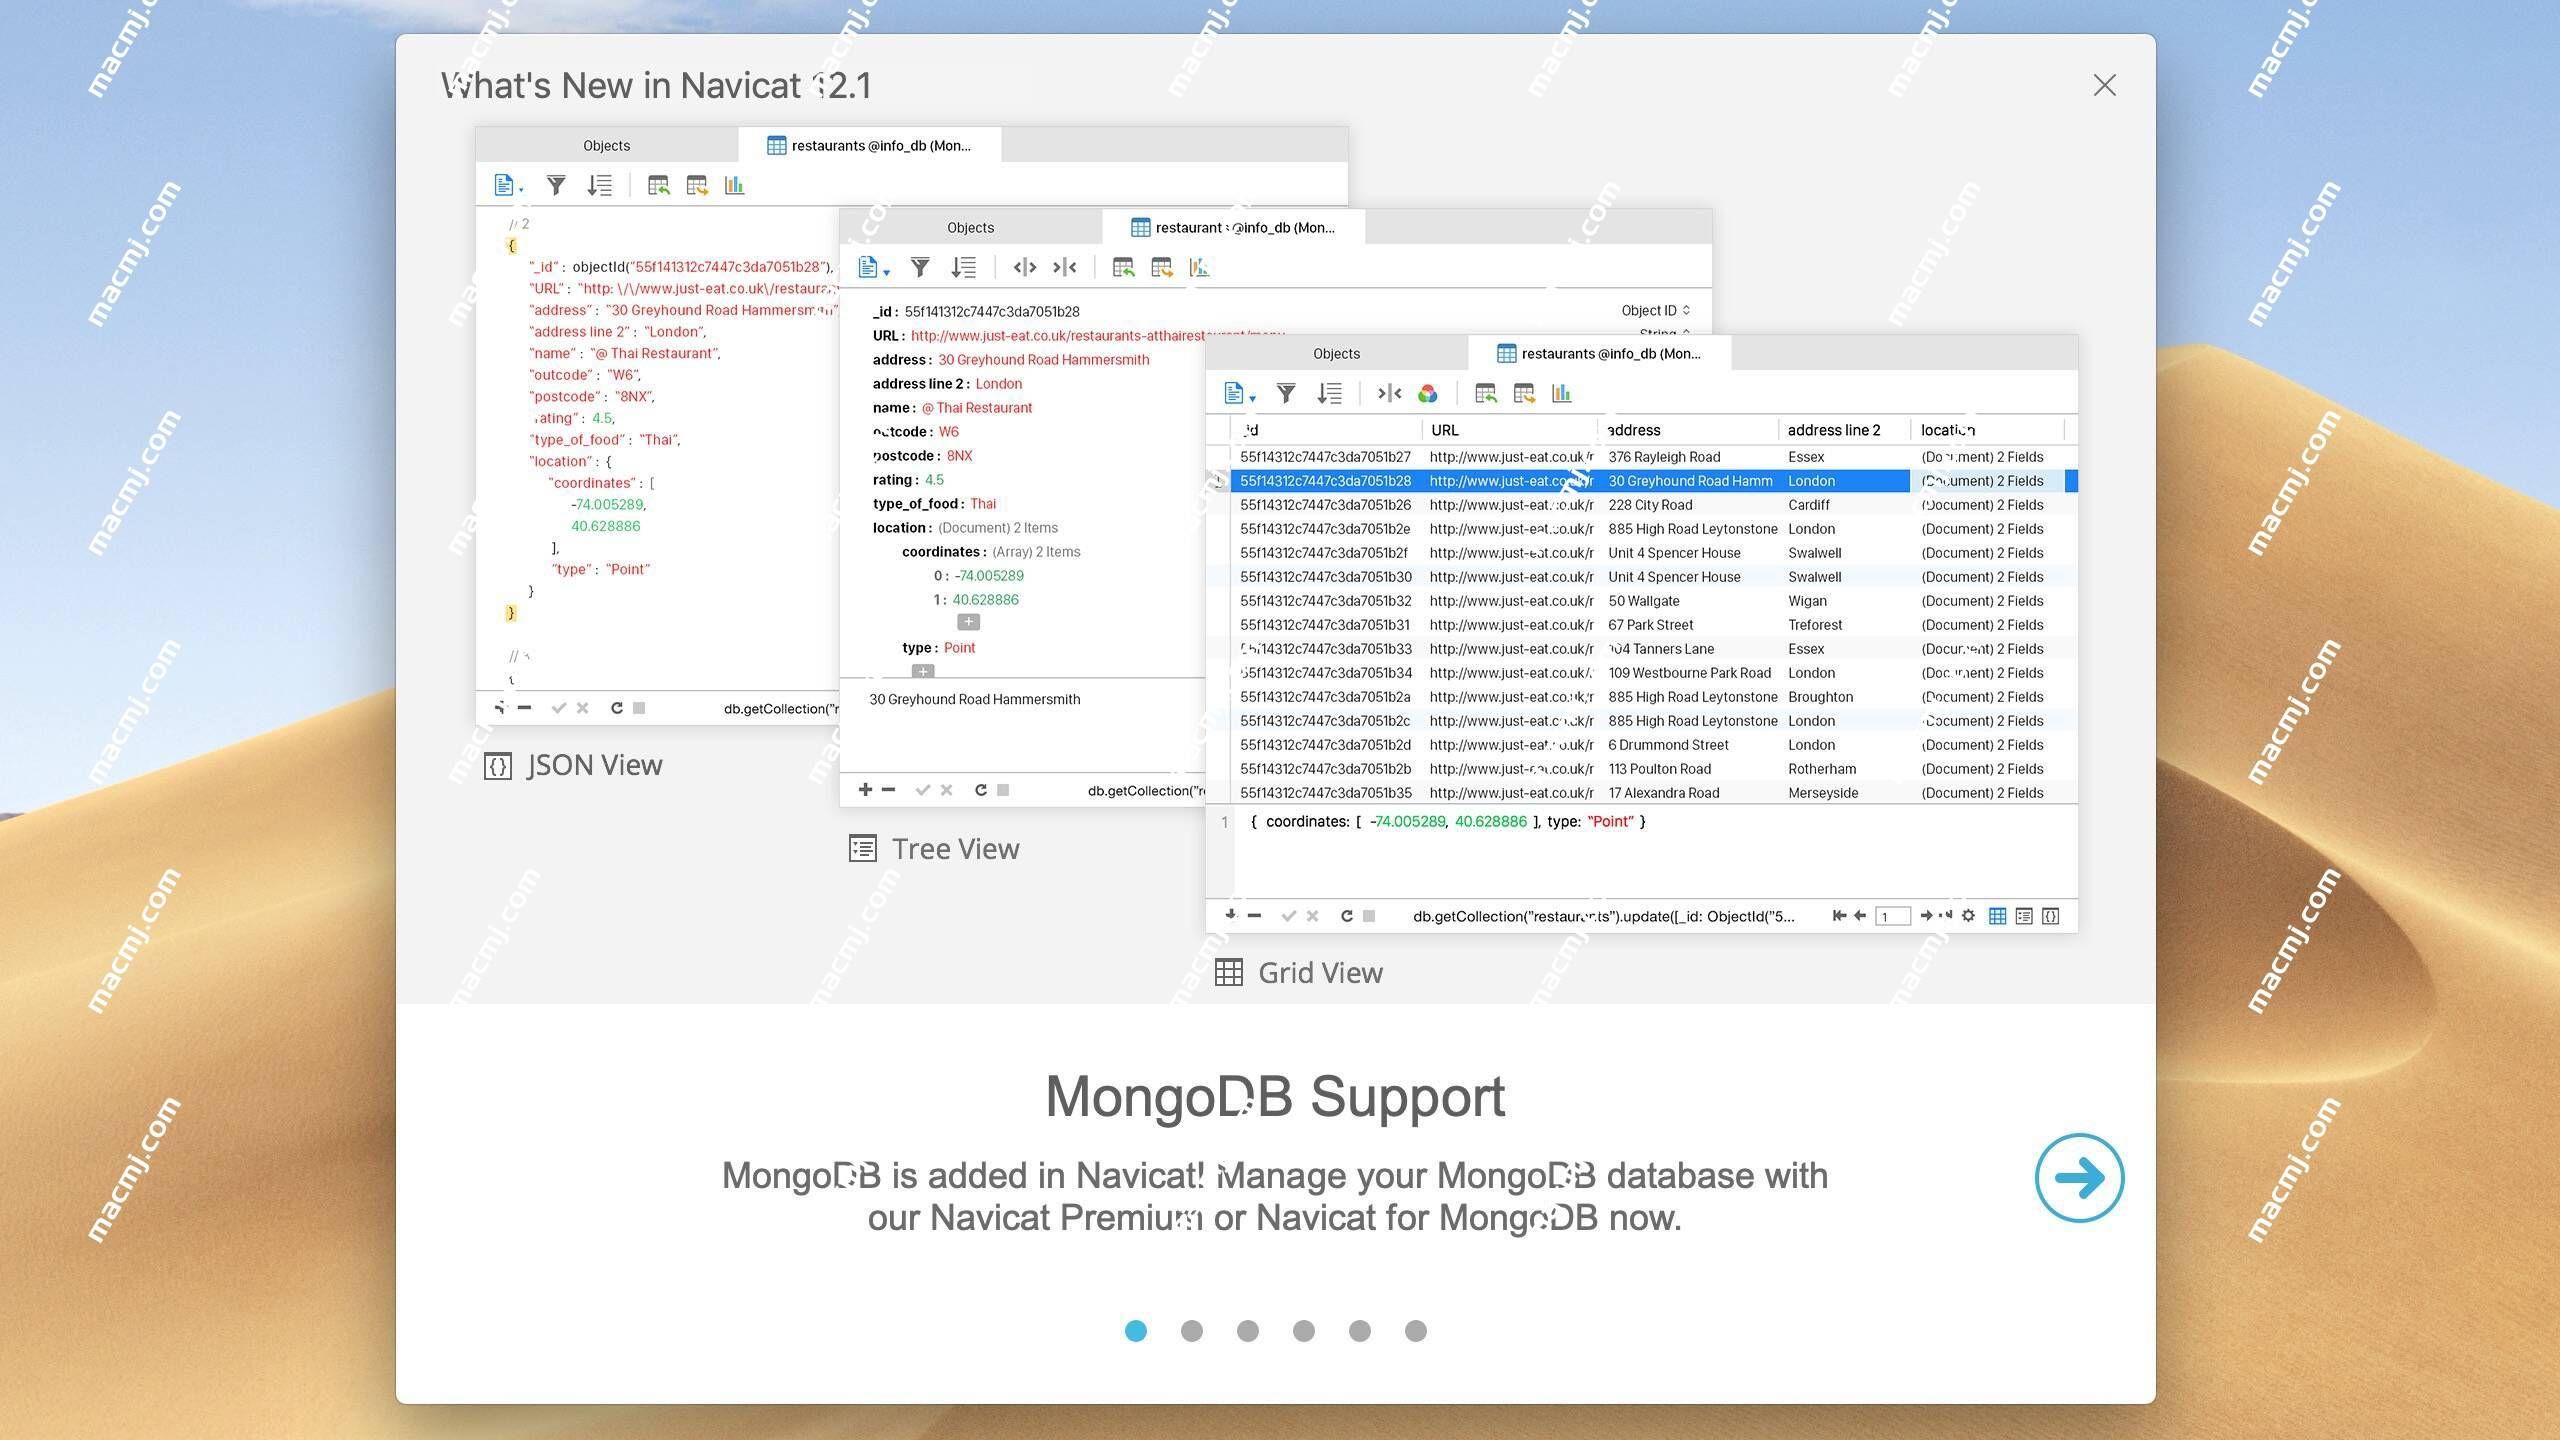Click export table icon in Grid View toolbar
This screenshot has width=2560, height=1440.
point(1524,393)
